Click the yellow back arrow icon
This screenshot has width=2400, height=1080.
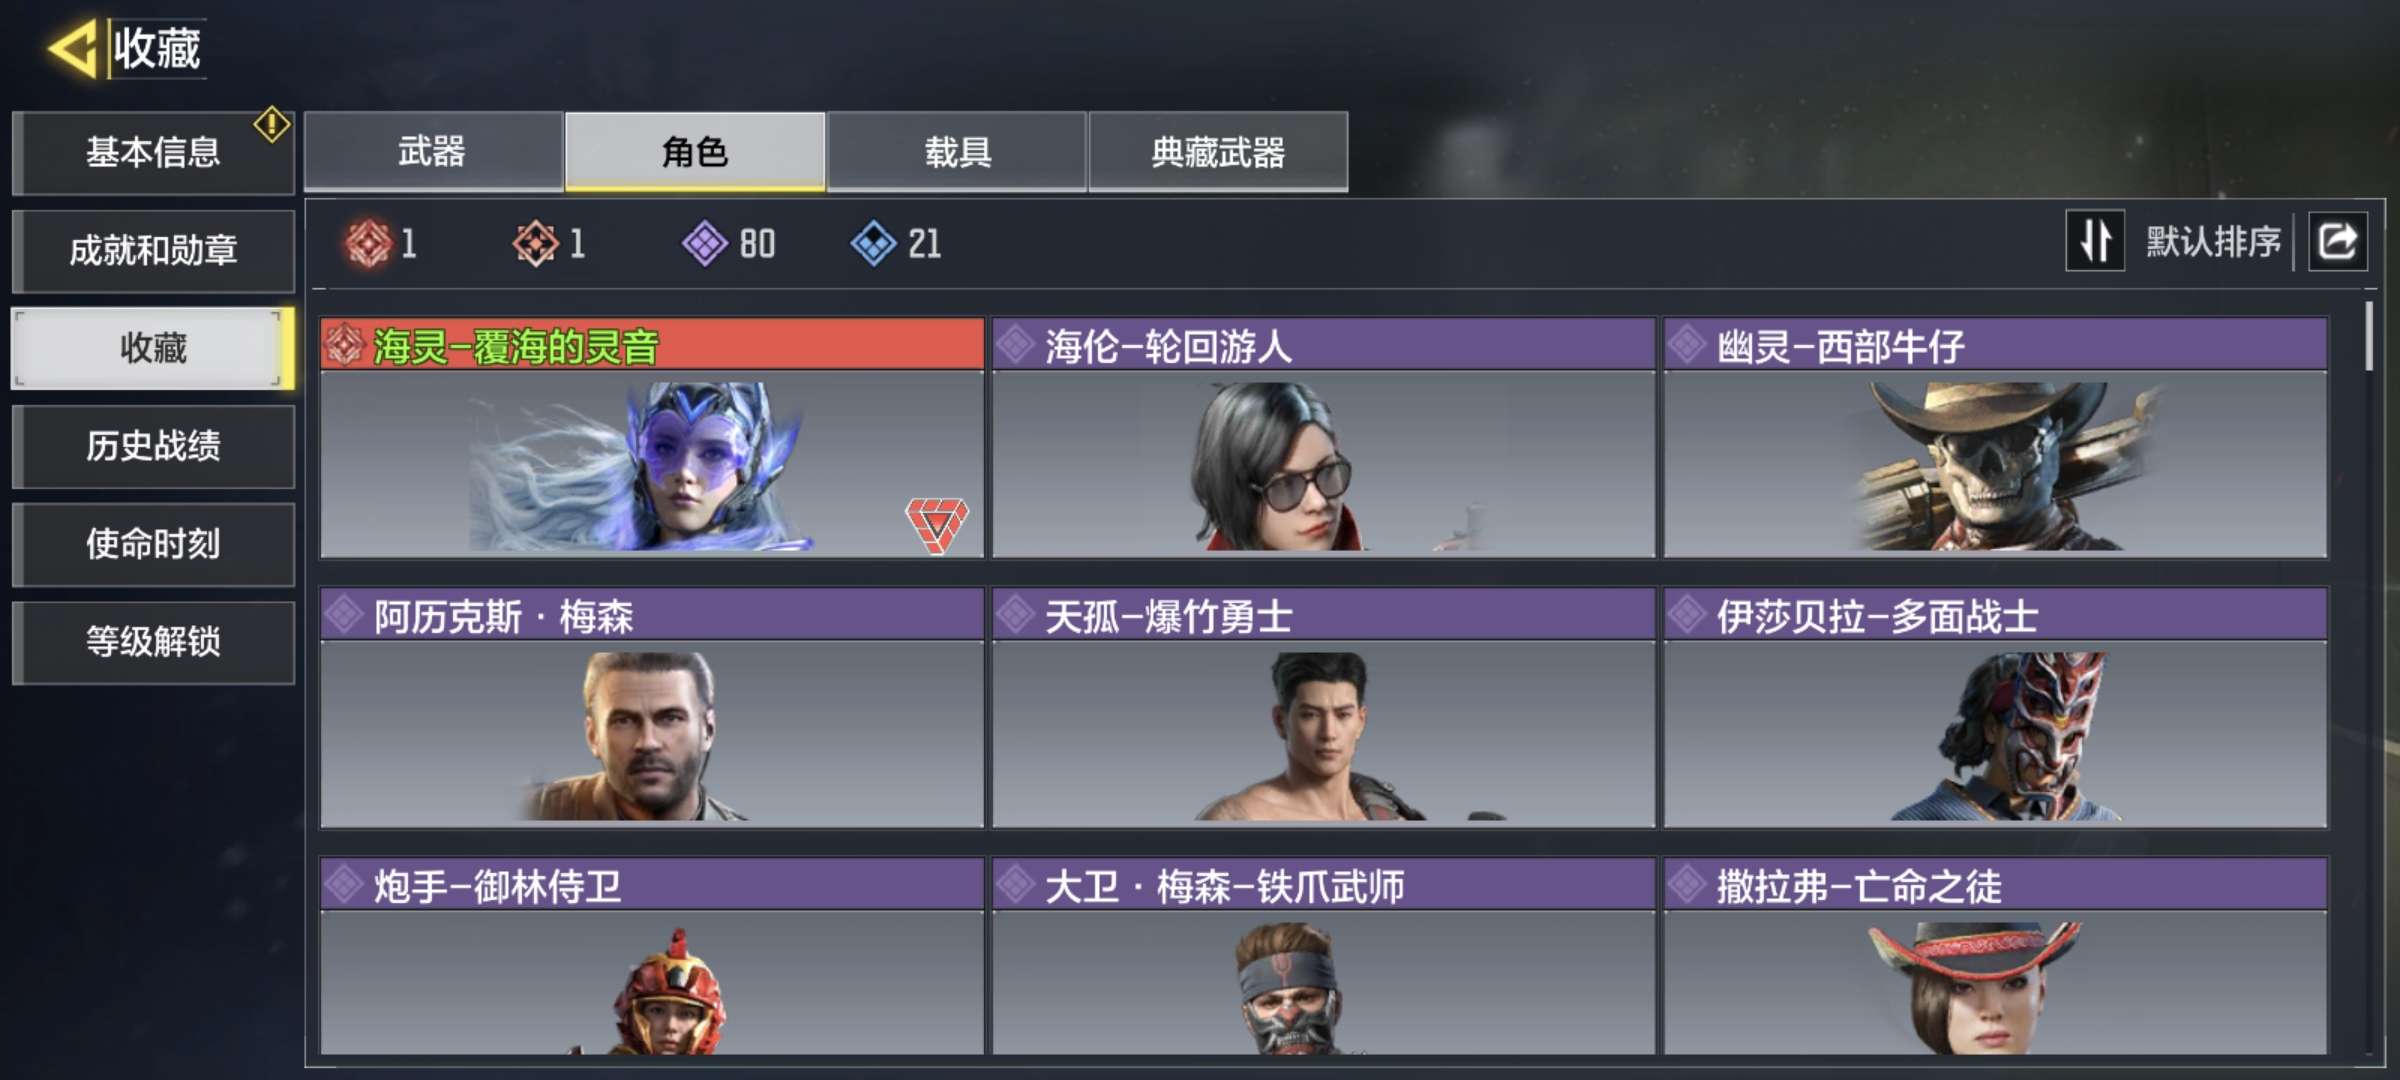[72, 48]
